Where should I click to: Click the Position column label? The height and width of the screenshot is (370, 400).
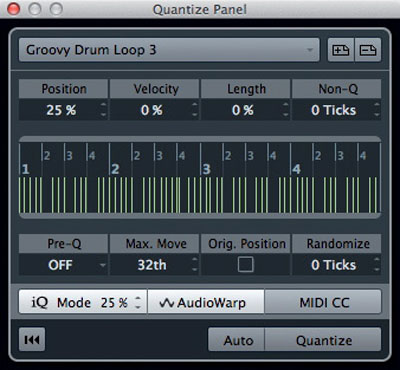[63, 89]
